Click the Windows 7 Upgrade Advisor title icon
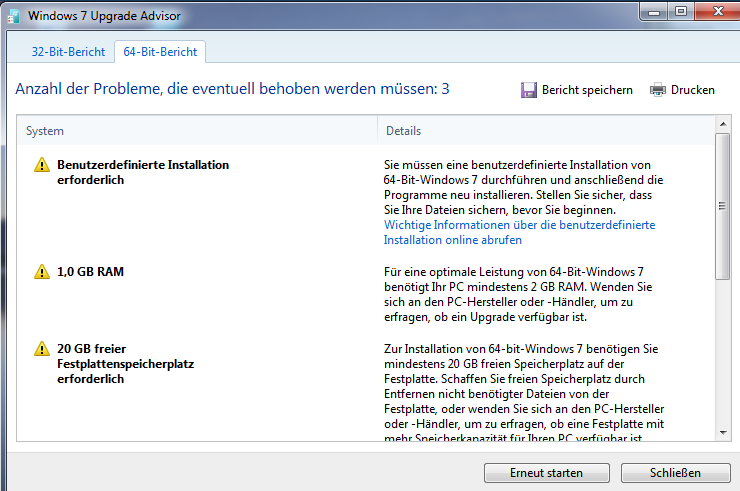Screen dimensions: 740x491 pos(13,17)
